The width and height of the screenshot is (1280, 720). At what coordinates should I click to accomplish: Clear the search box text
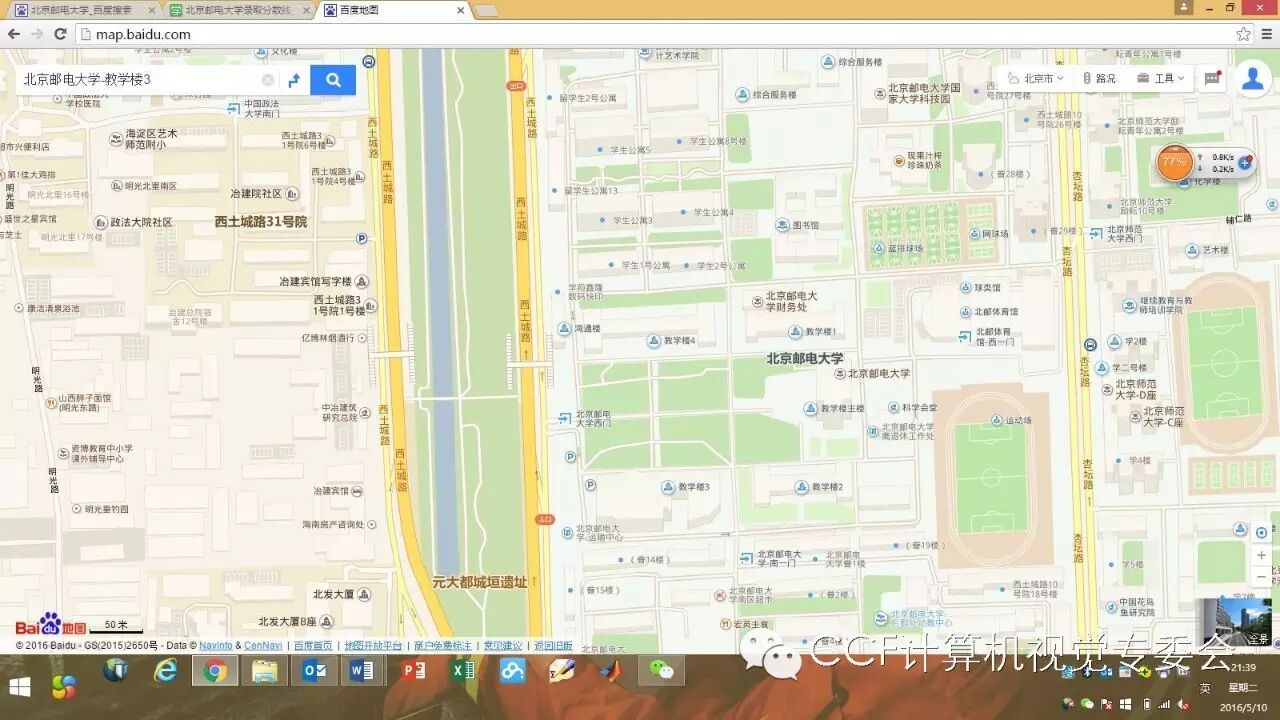coord(268,80)
